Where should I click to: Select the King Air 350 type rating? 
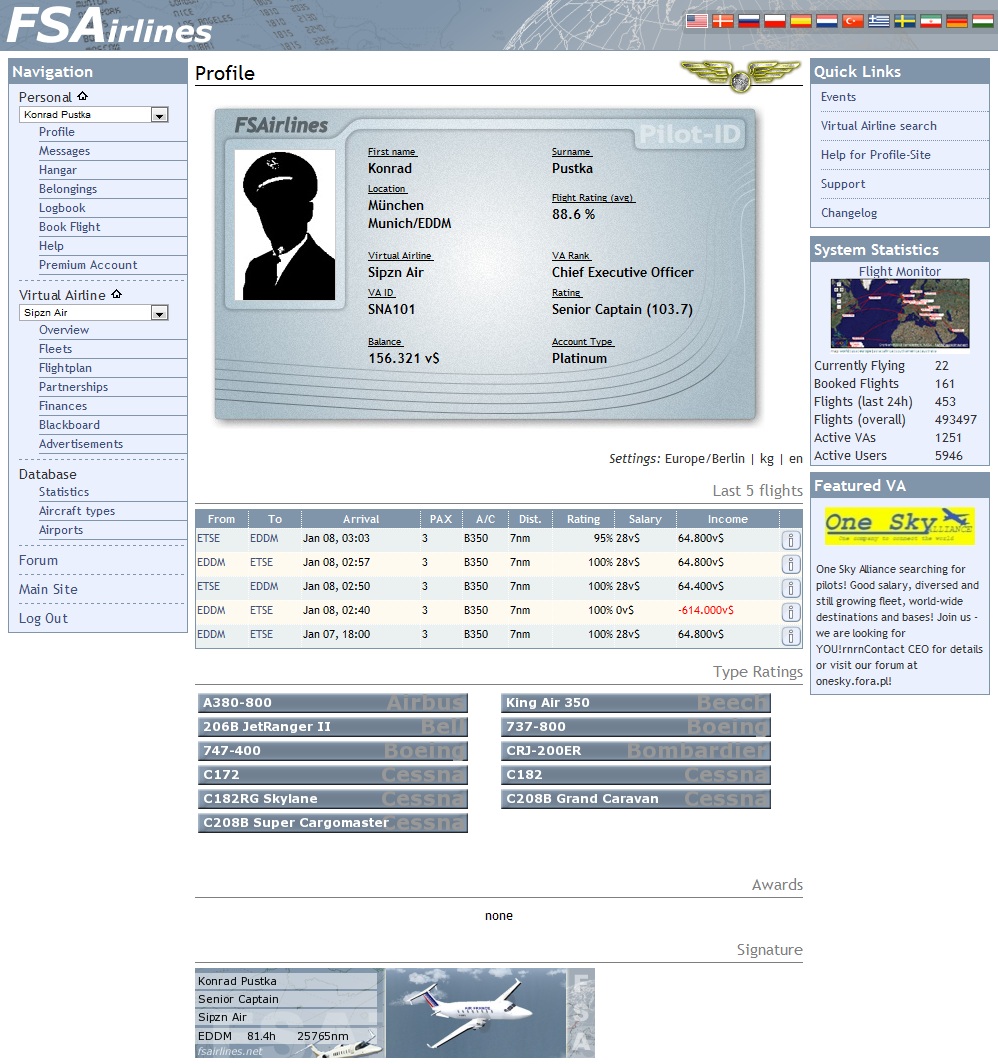[635, 703]
